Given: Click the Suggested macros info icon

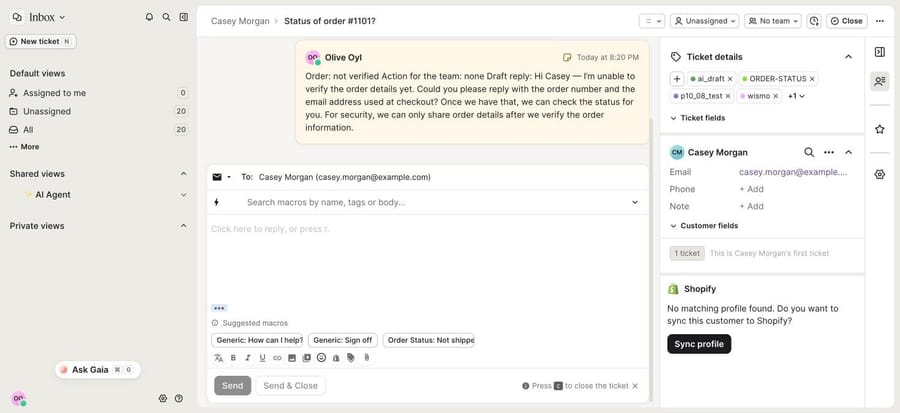Looking at the screenshot, I should pos(215,323).
